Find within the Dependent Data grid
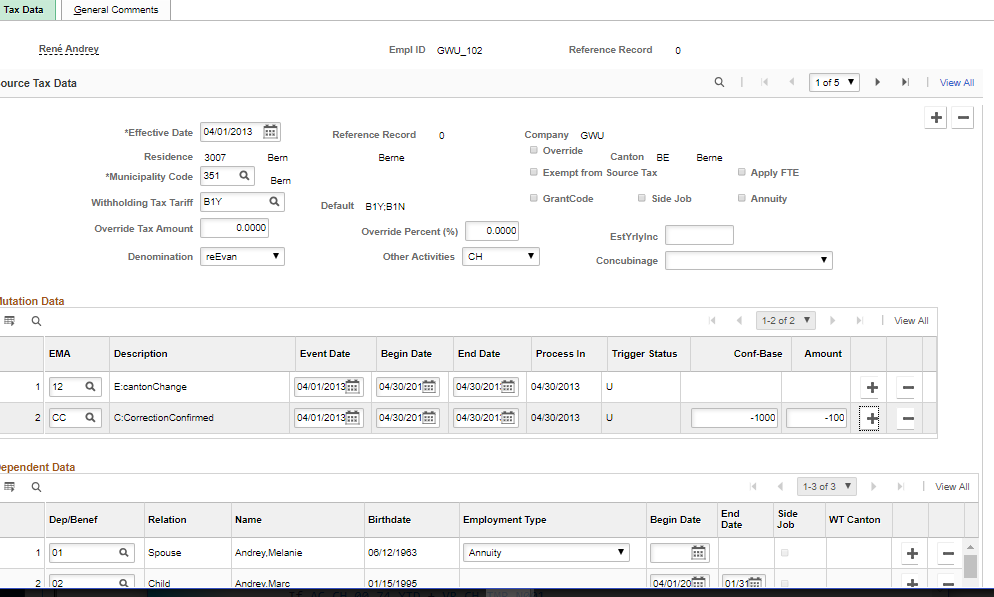This screenshot has width=994, height=597. [36, 487]
